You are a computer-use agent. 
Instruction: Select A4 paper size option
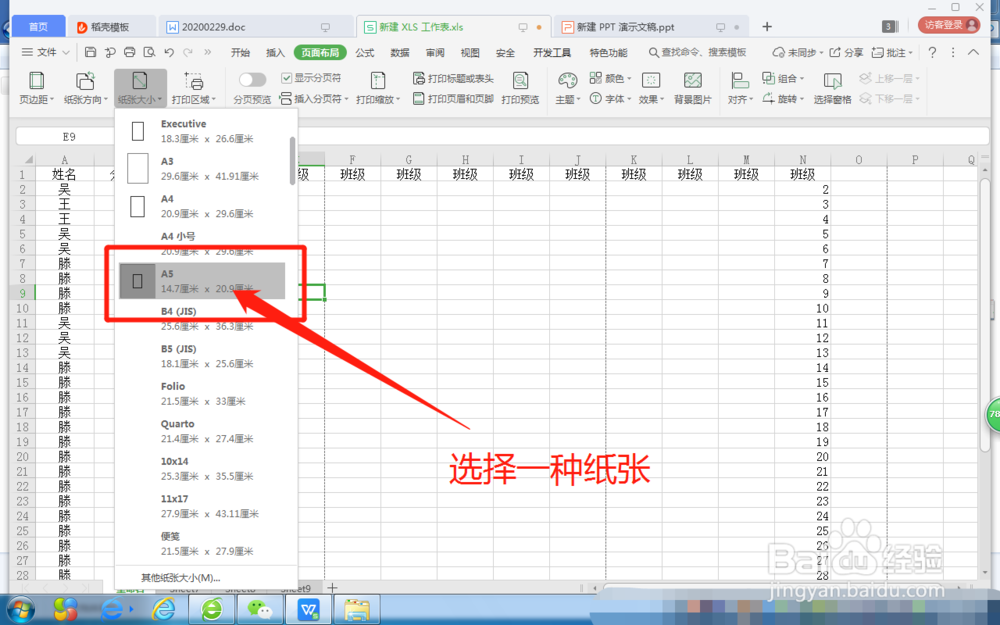(x=202, y=206)
